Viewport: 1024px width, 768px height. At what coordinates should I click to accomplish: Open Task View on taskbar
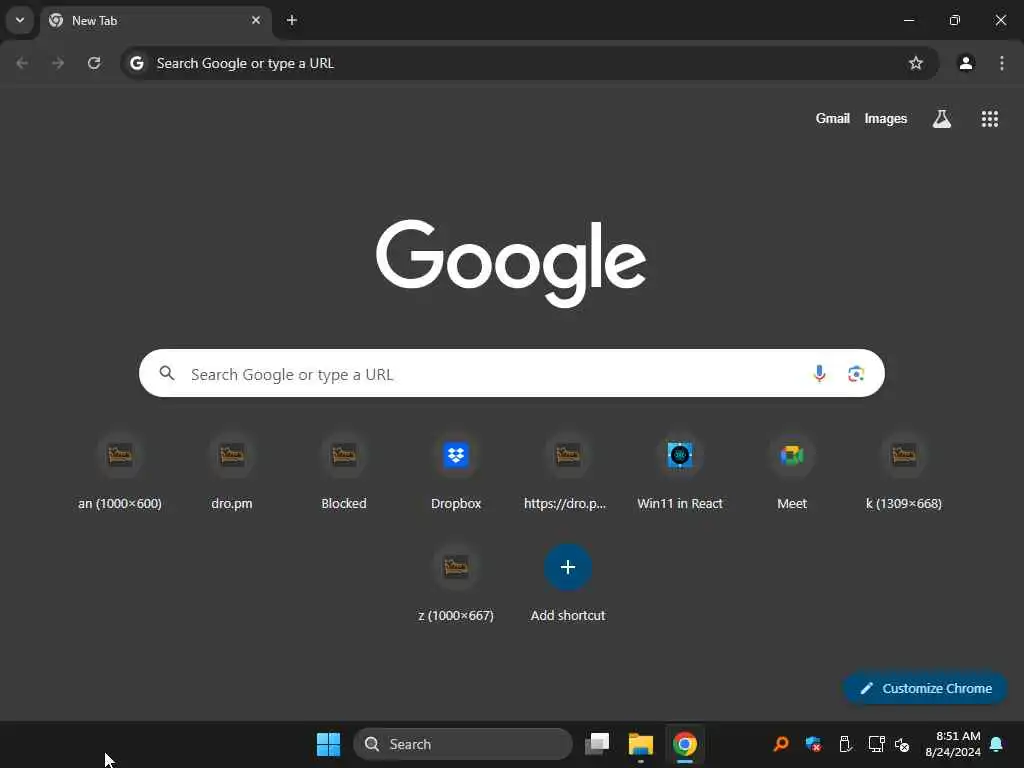597,744
